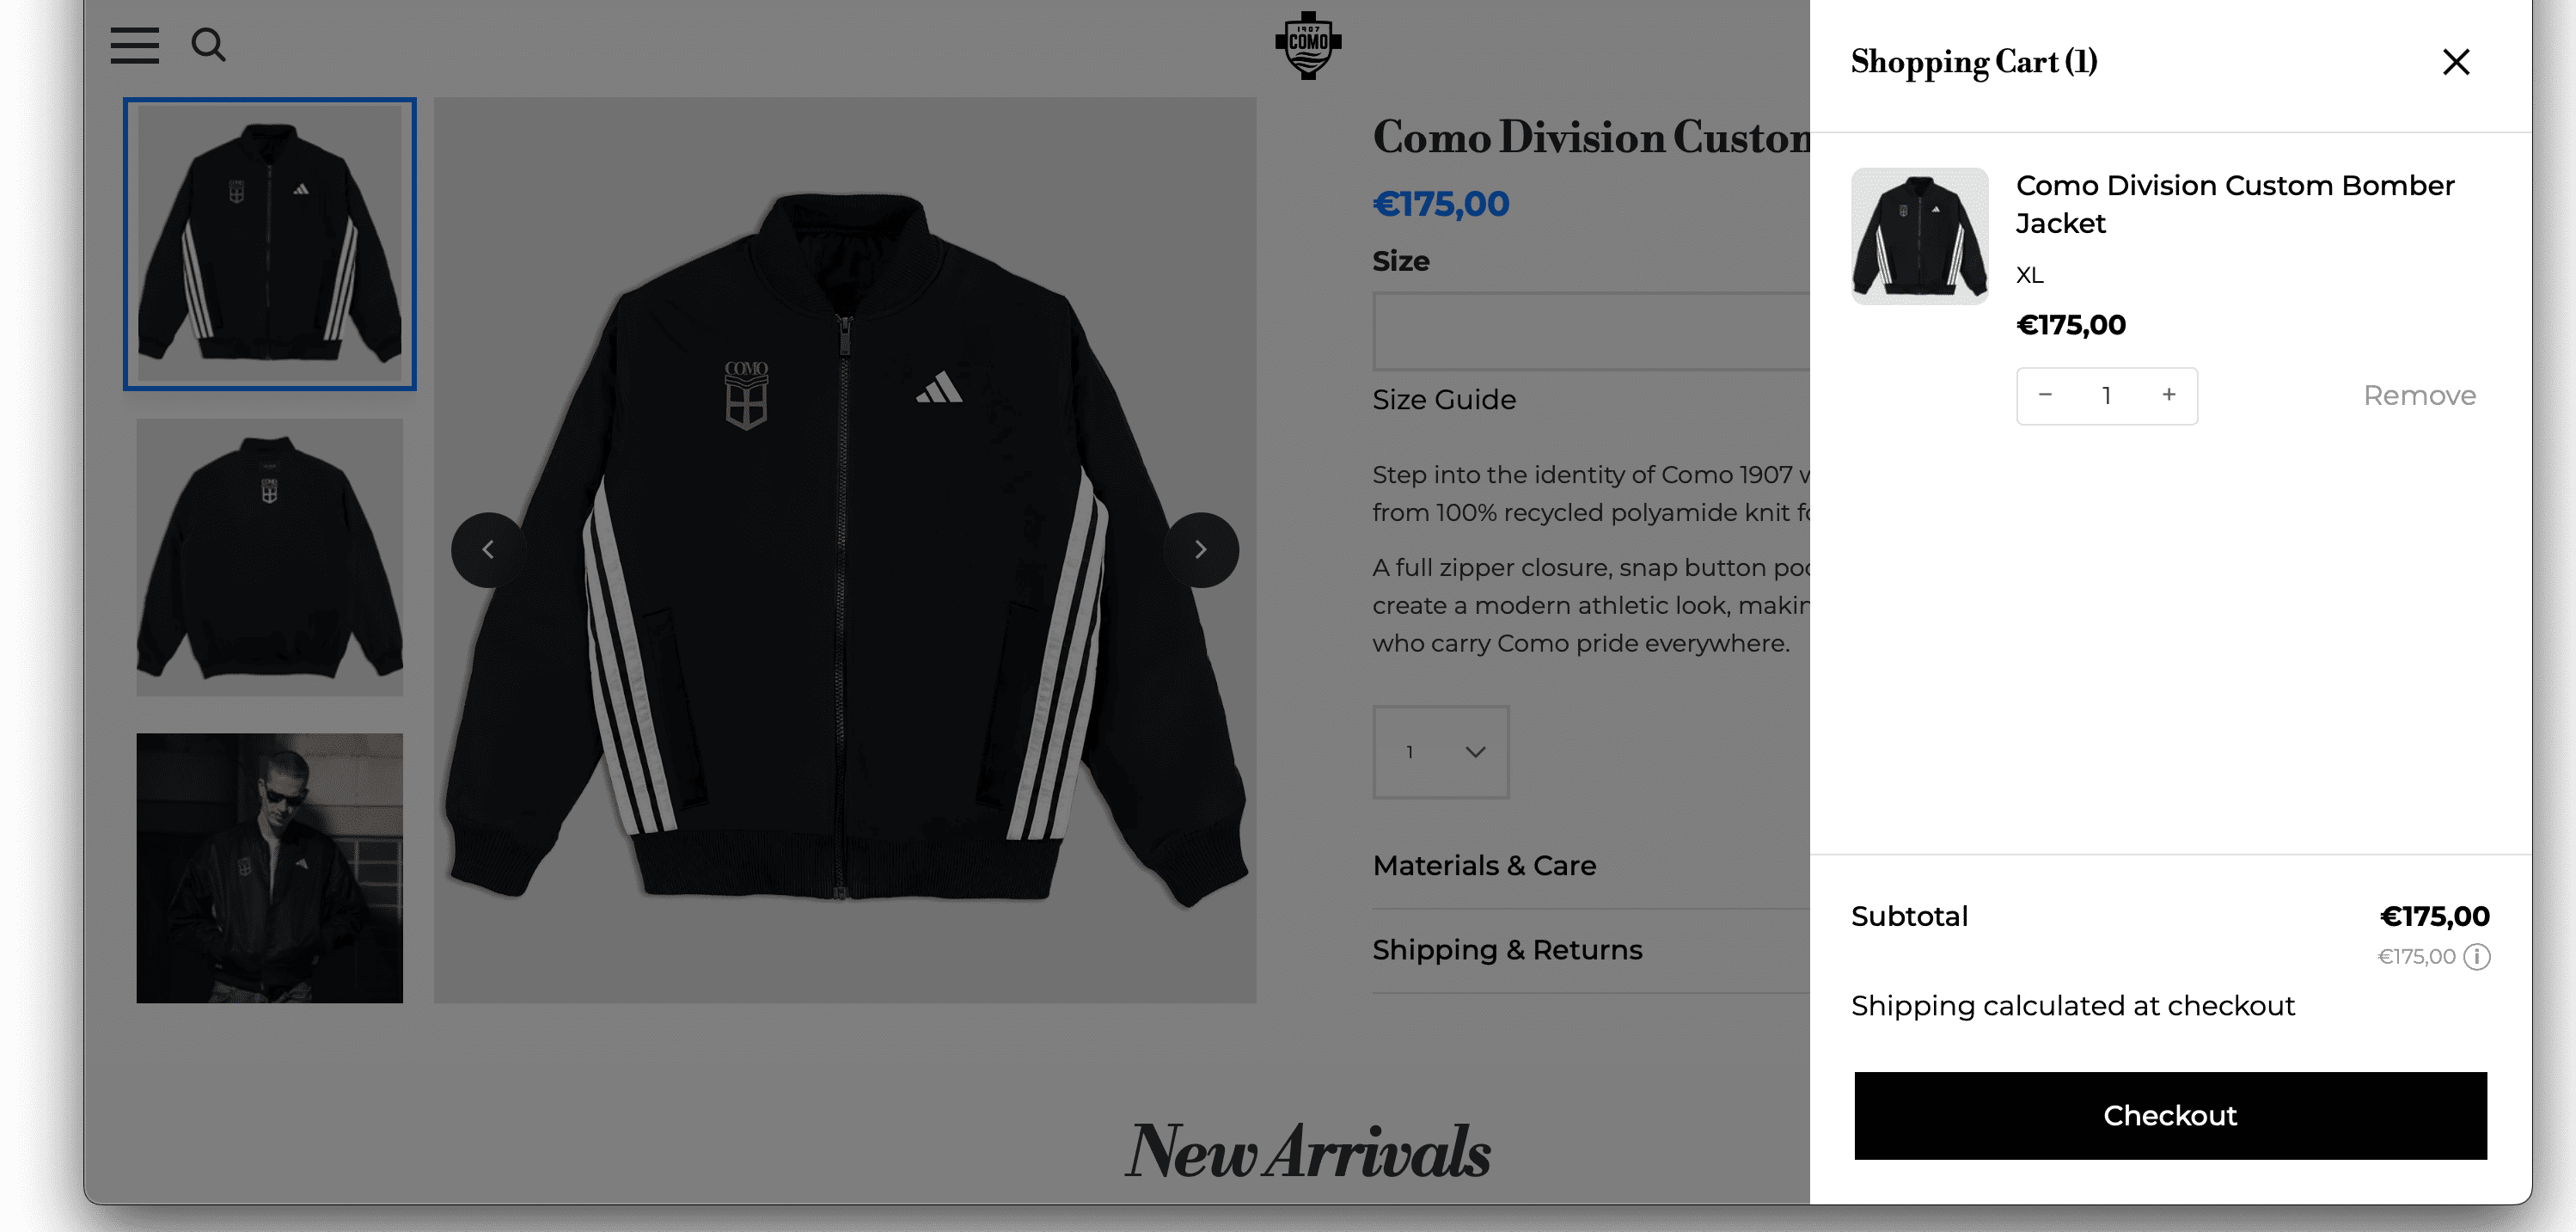Select the jacket back view thumbnail
Image resolution: width=2576 pixels, height=1232 pixels.
270,557
